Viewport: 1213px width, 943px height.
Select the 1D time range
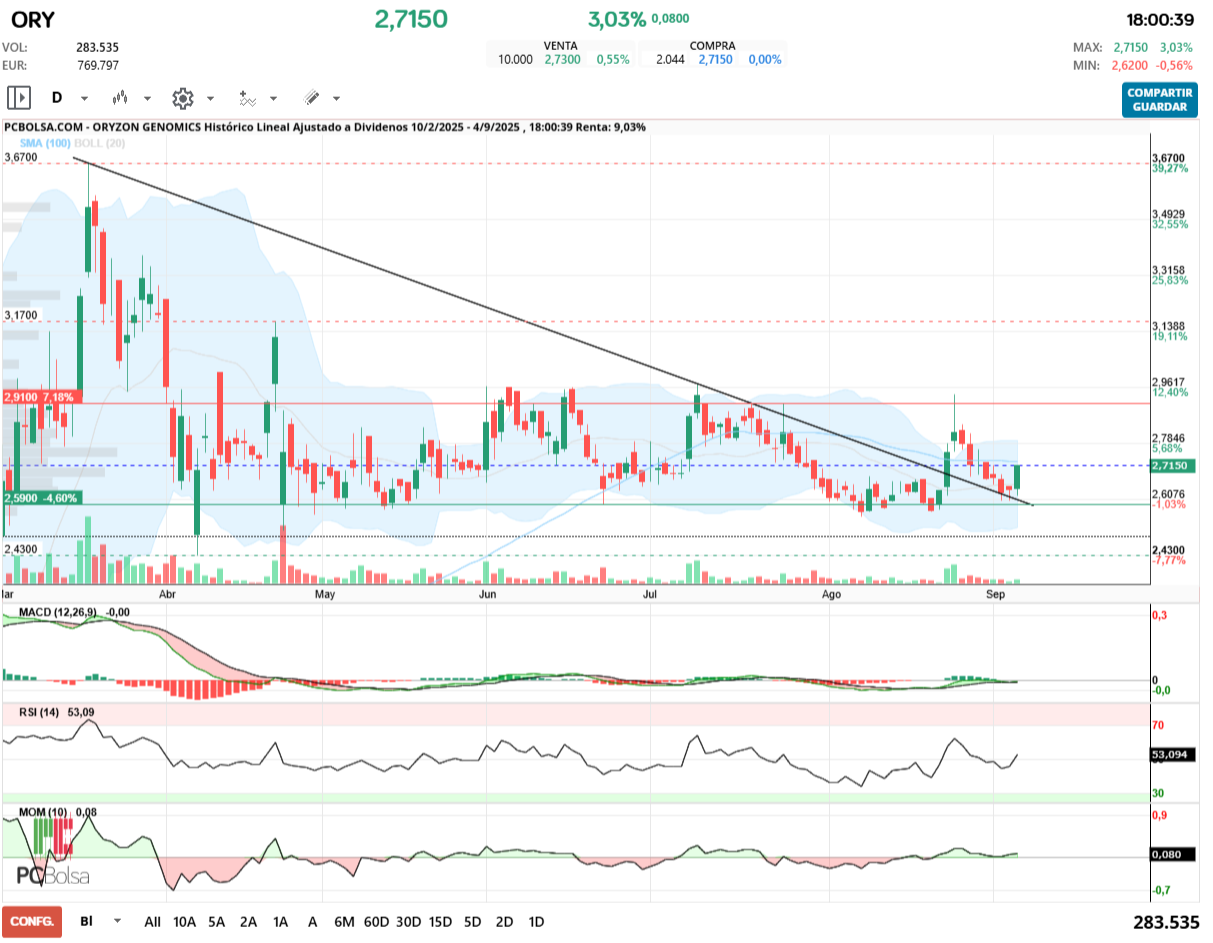536,921
